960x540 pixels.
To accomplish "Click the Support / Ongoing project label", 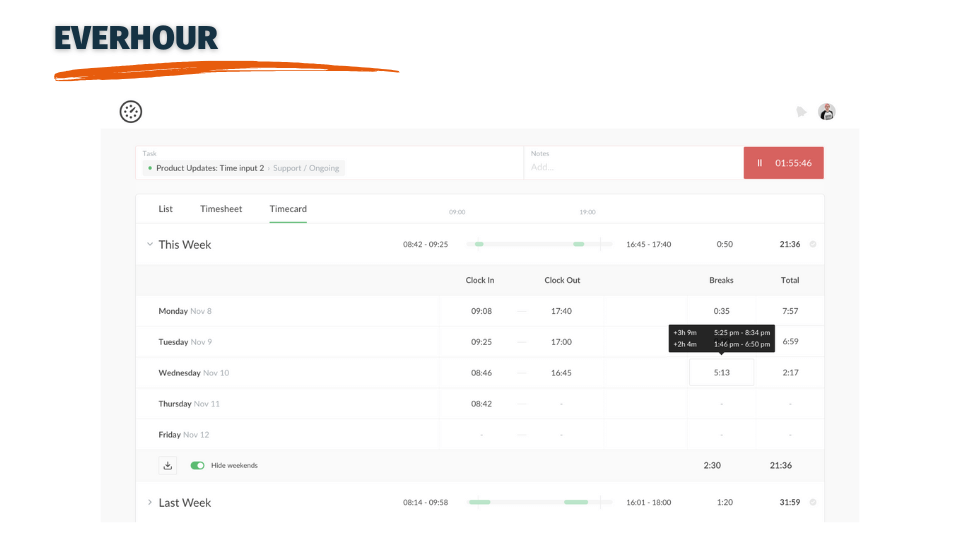I will point(306,168).
